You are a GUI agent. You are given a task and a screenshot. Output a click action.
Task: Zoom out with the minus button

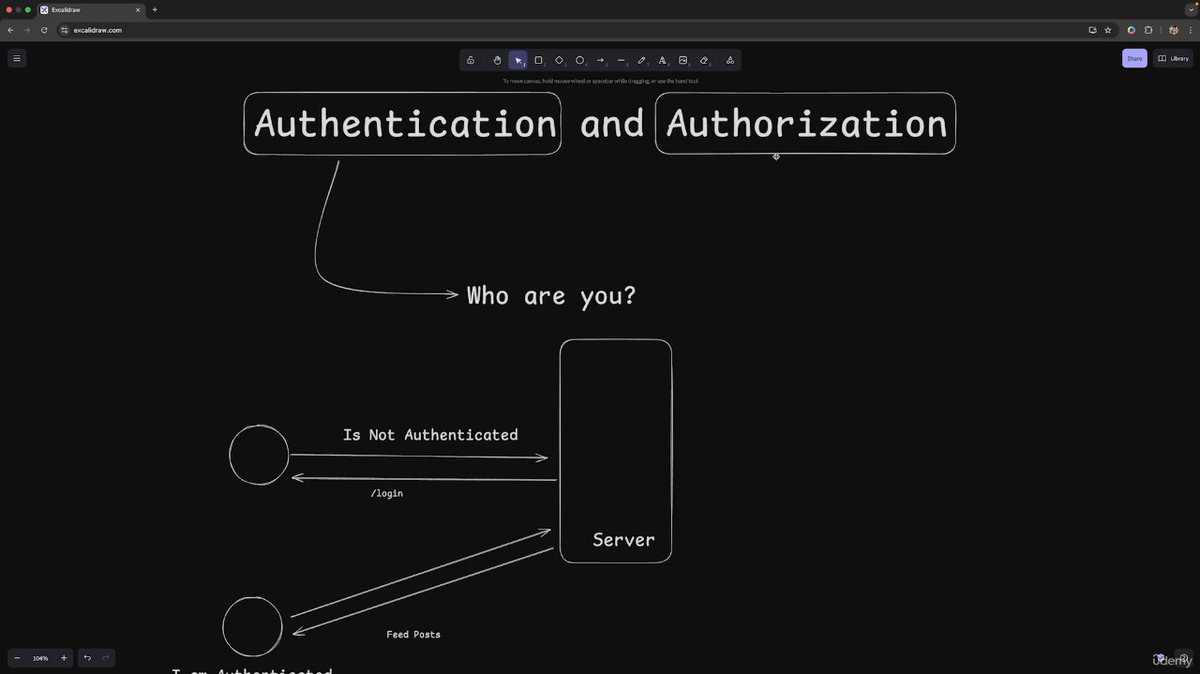pos(17,658)
